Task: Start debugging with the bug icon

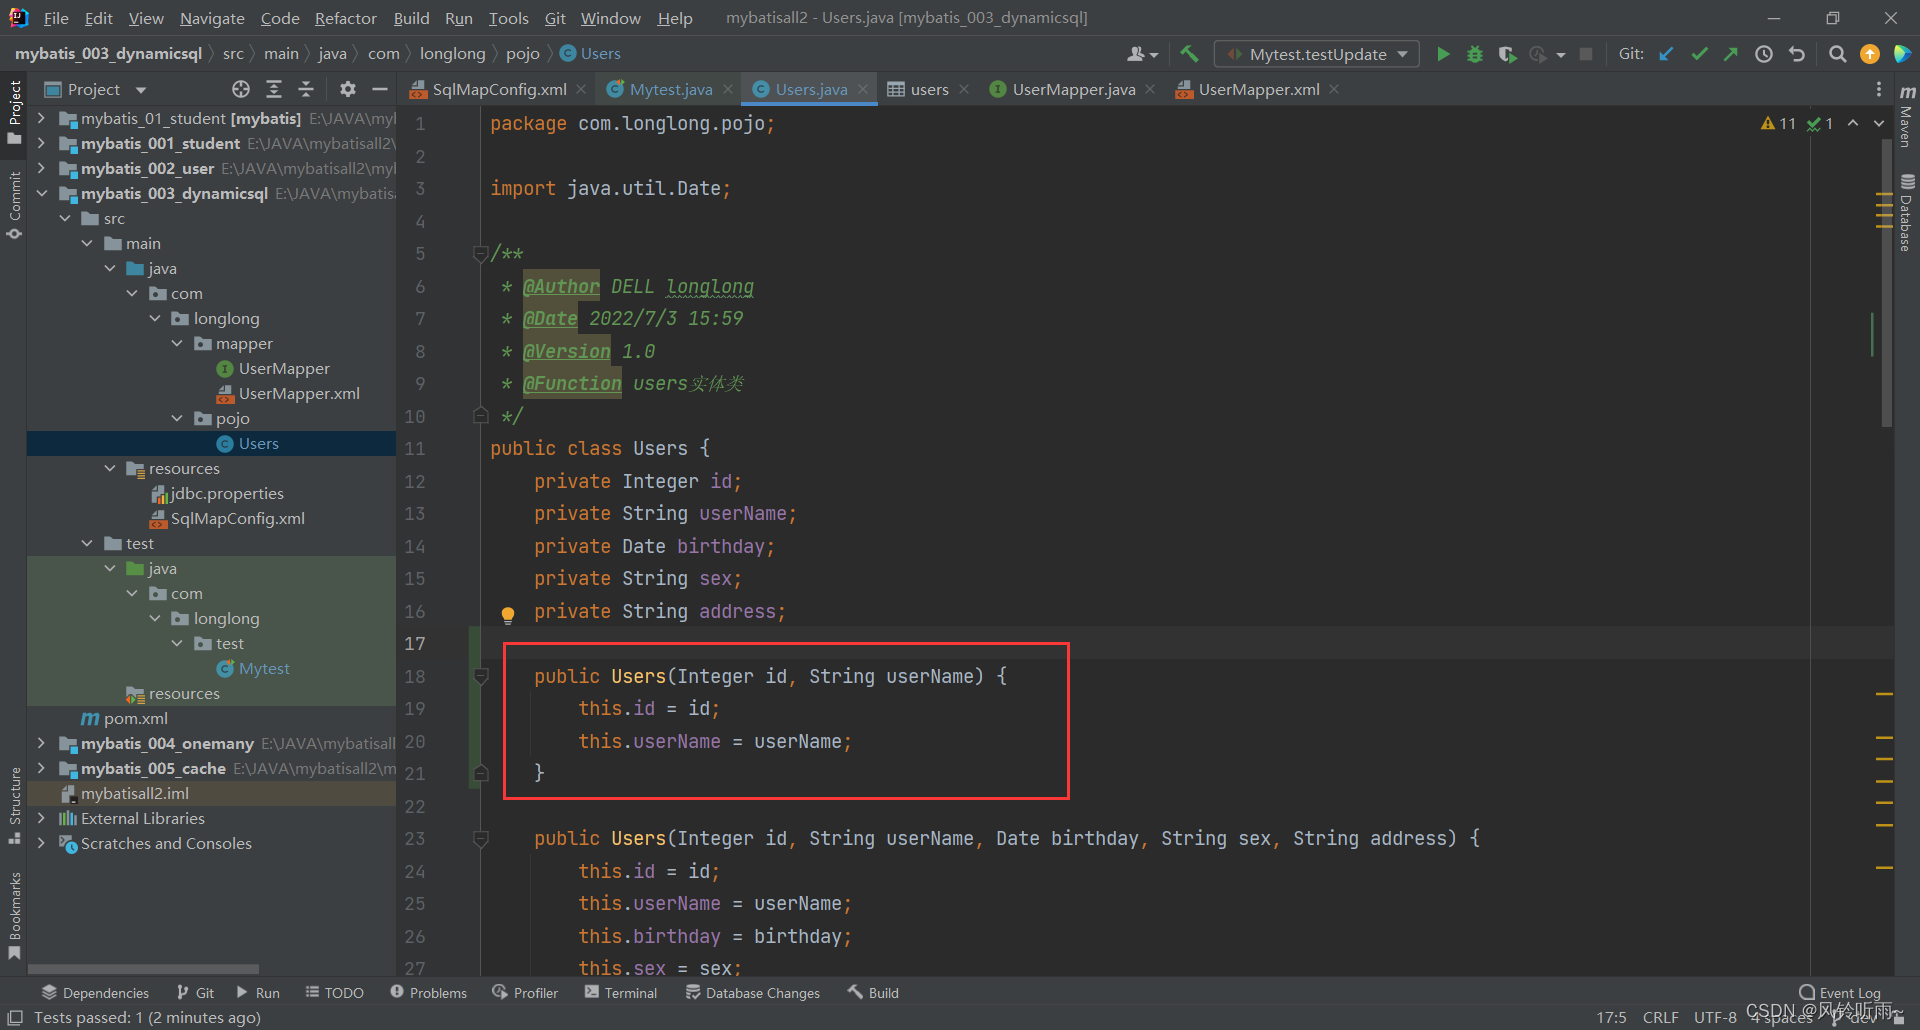Action: [1474, 54]
